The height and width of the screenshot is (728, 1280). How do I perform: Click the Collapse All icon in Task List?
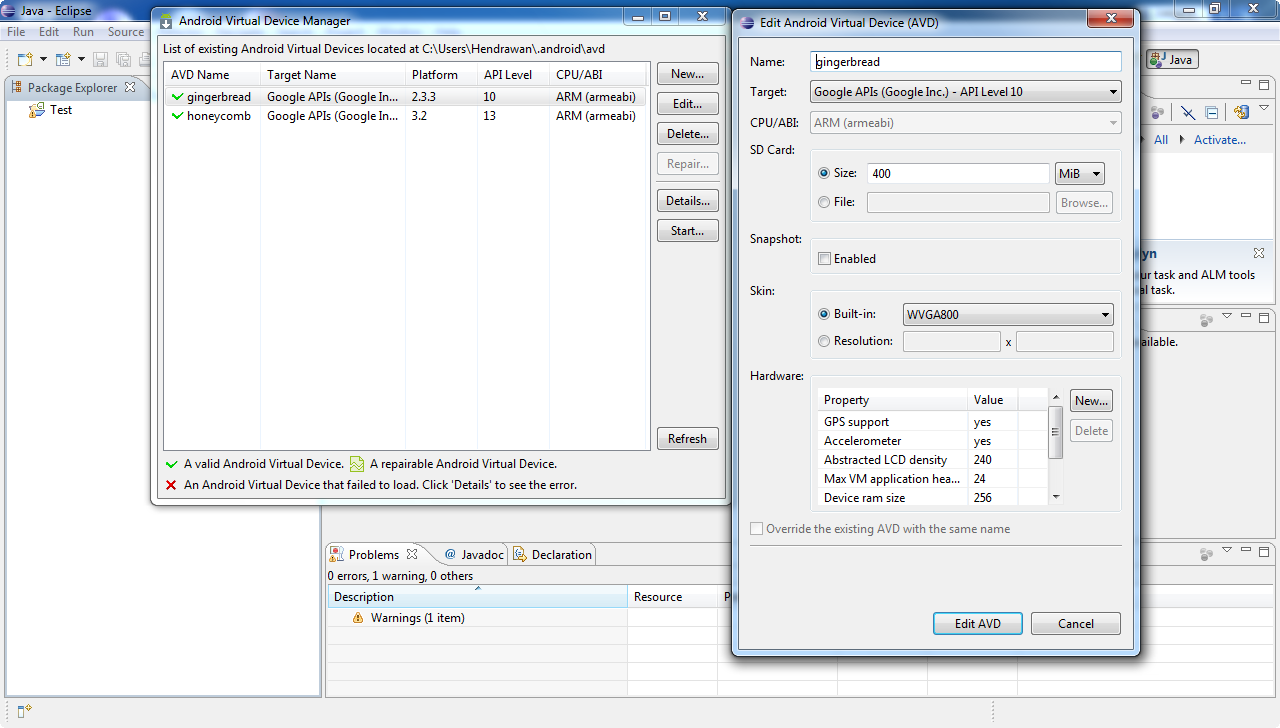1211,113
